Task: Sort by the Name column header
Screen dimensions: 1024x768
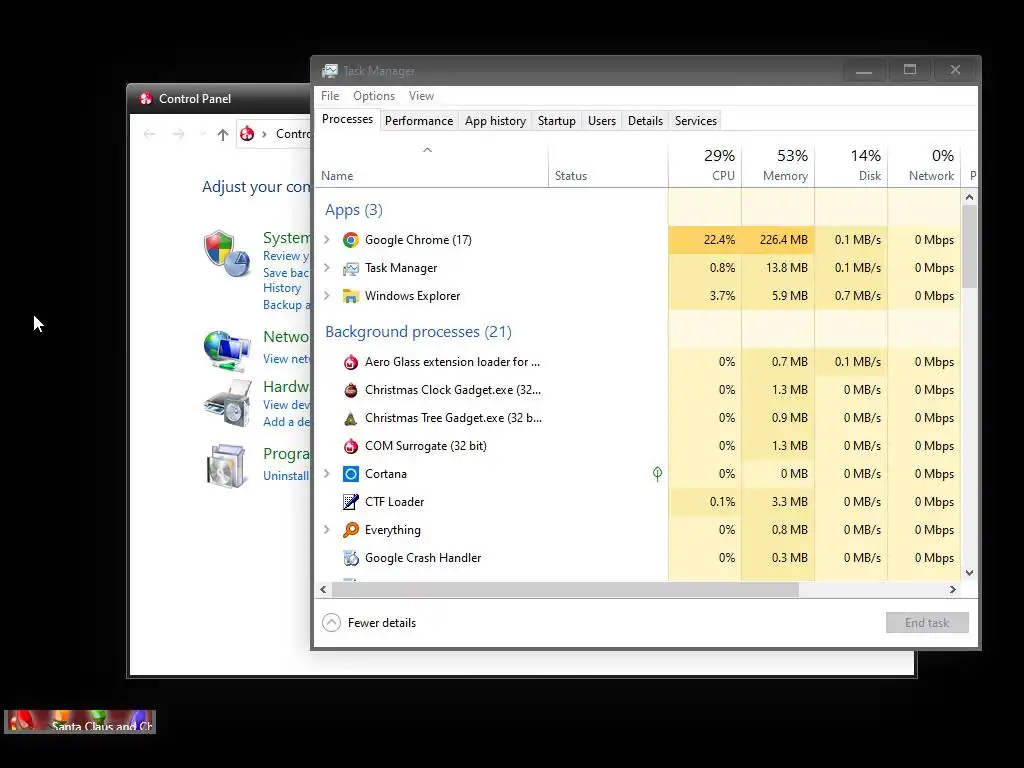Action: click(432, 165)
